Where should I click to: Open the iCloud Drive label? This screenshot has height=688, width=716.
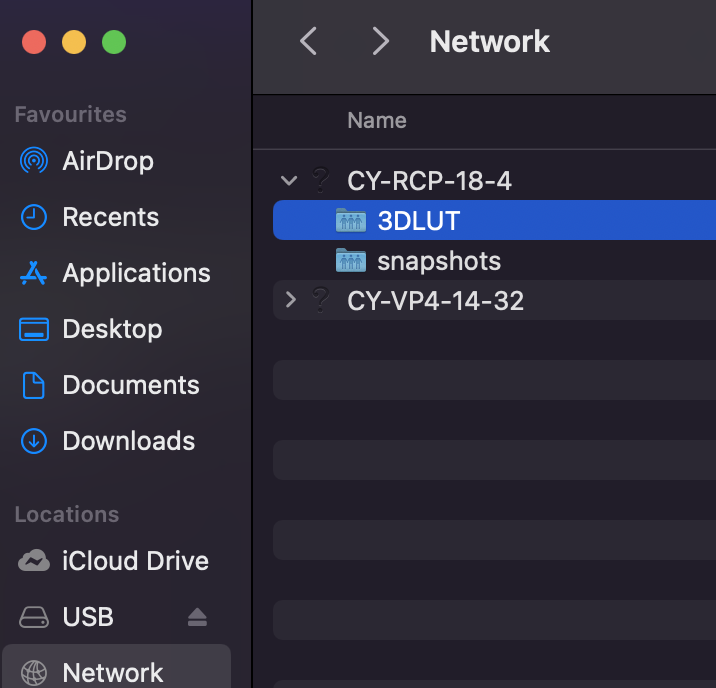click(136, 561)
